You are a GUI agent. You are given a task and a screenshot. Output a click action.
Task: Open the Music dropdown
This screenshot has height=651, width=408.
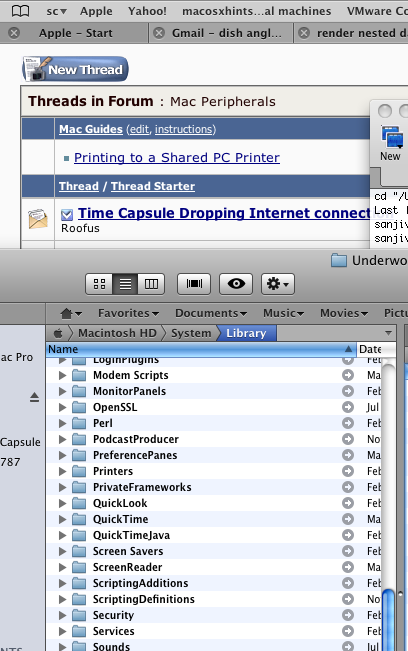[283, 313]
